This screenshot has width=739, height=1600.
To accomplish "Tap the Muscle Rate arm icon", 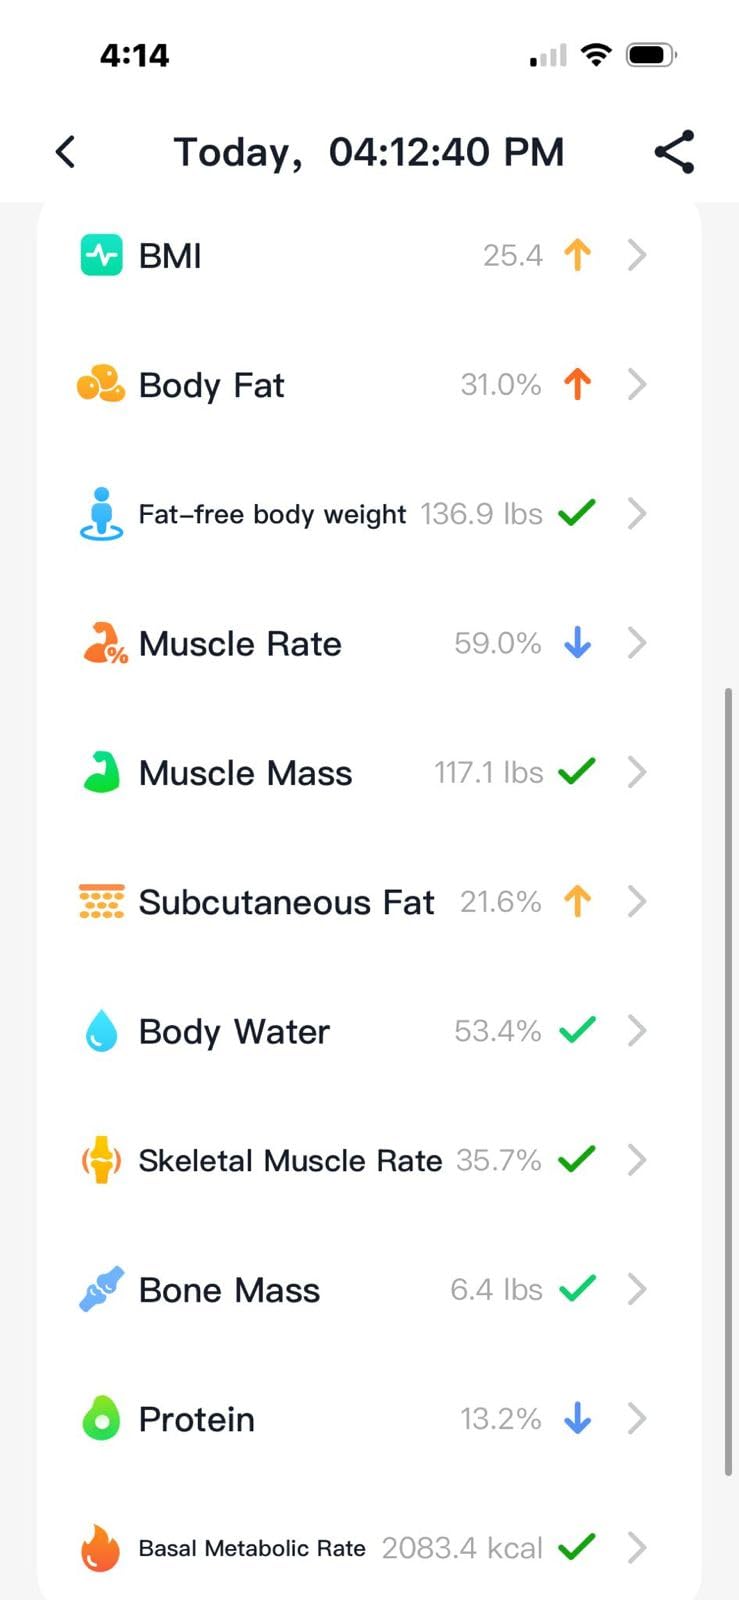I will [104, 644].
